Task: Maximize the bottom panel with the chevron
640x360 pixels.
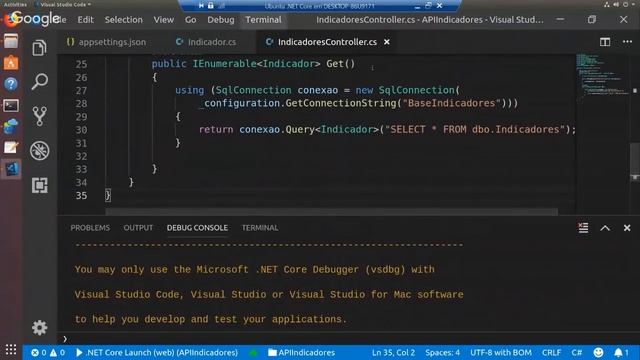Action: point(605,228)
